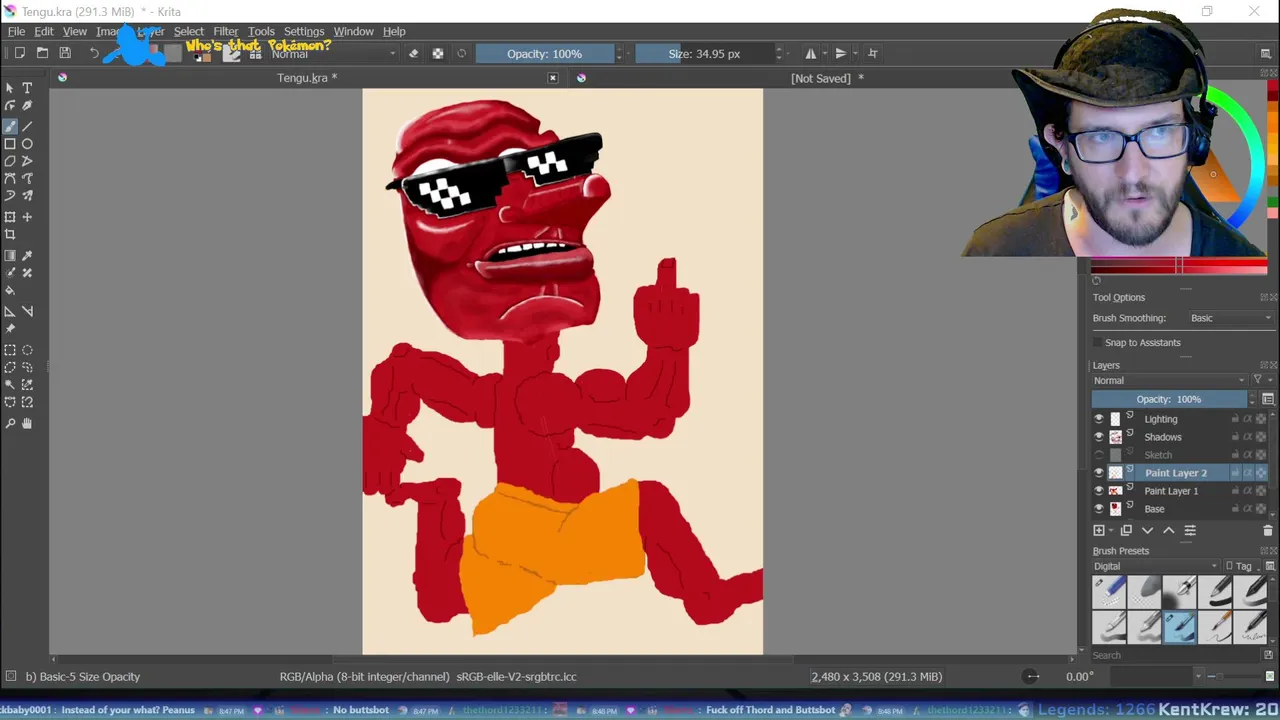Hide Paint Layer 2 visibility

(x=1099, y=473)
